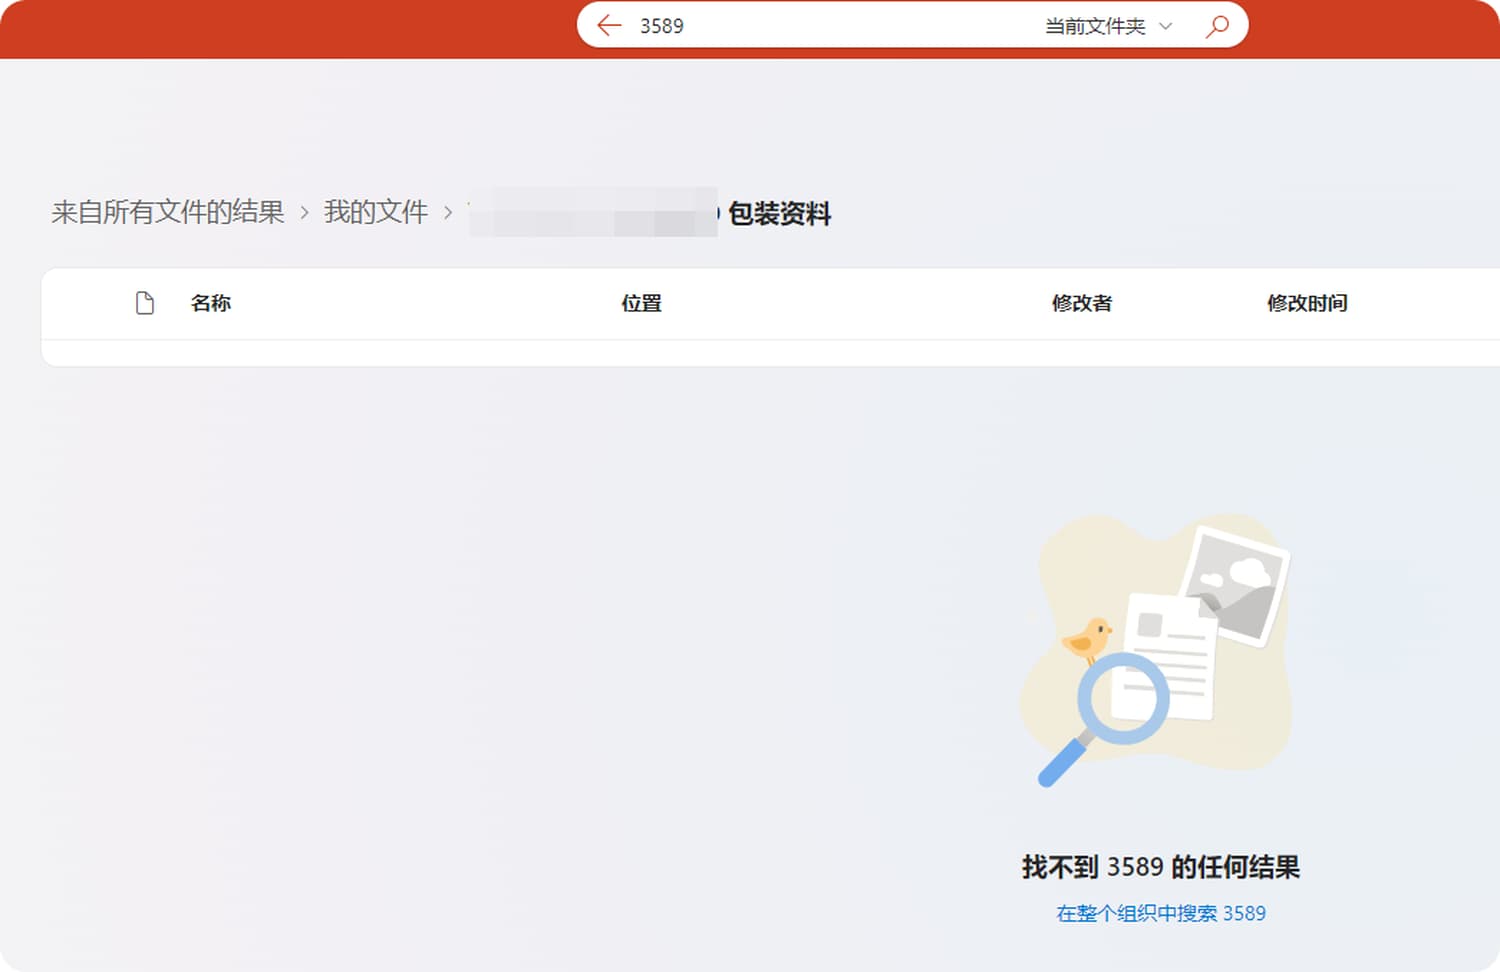
Task: Click the 找不到 3589 的任何结果 message
Action: [x=1160, y=866]
